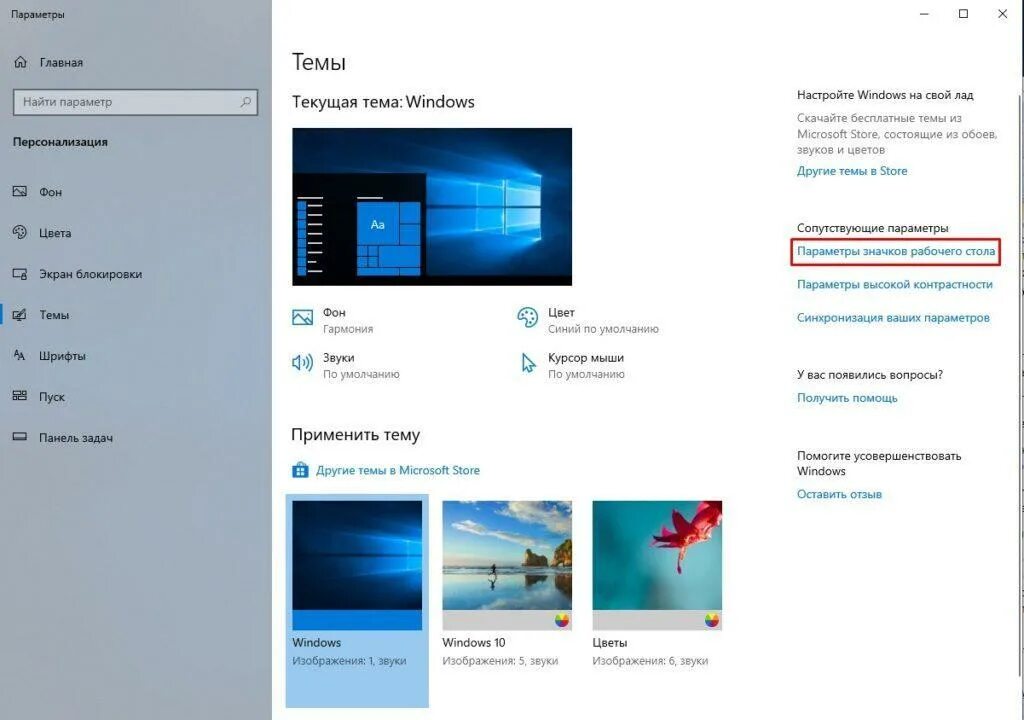Close the Параметры window
This screenshot has width=1024, height=720.
click(x=1002, y=14)
